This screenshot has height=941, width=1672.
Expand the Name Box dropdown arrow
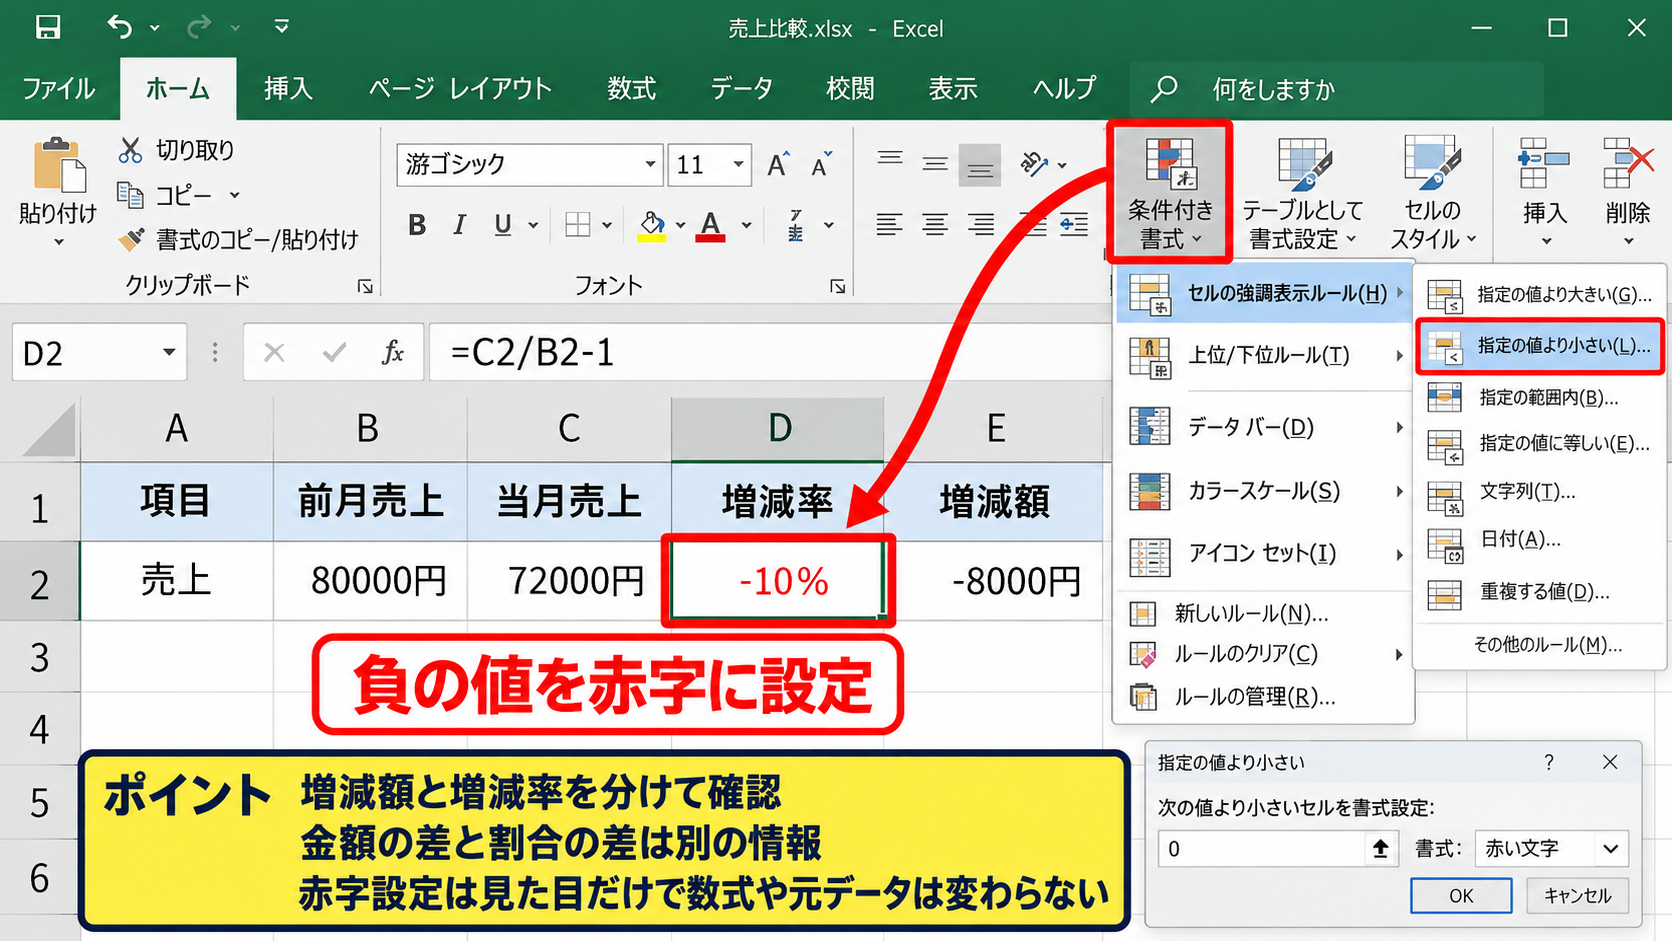169,352
